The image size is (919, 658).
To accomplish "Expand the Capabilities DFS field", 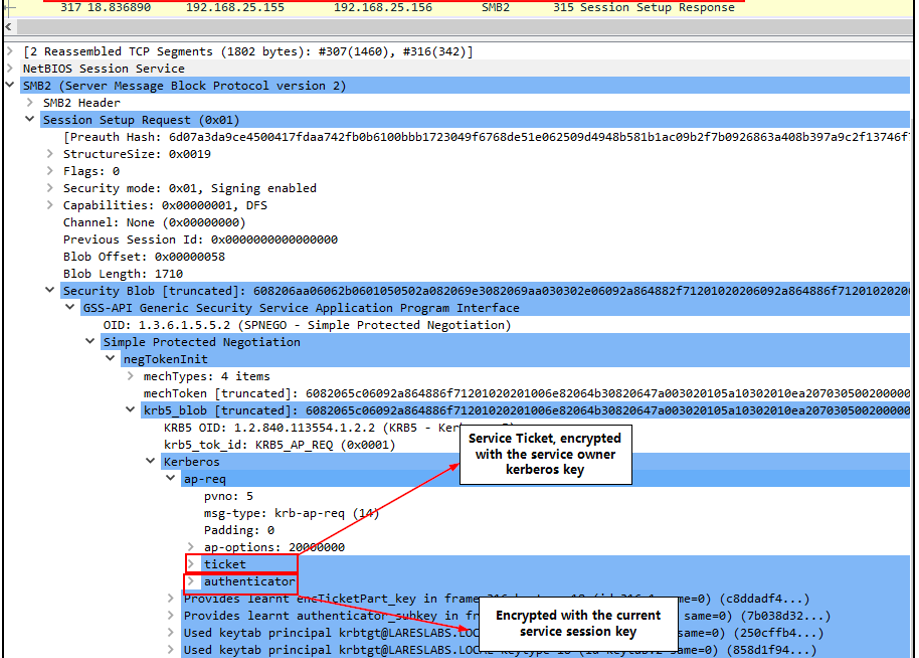I will (50, 205).
